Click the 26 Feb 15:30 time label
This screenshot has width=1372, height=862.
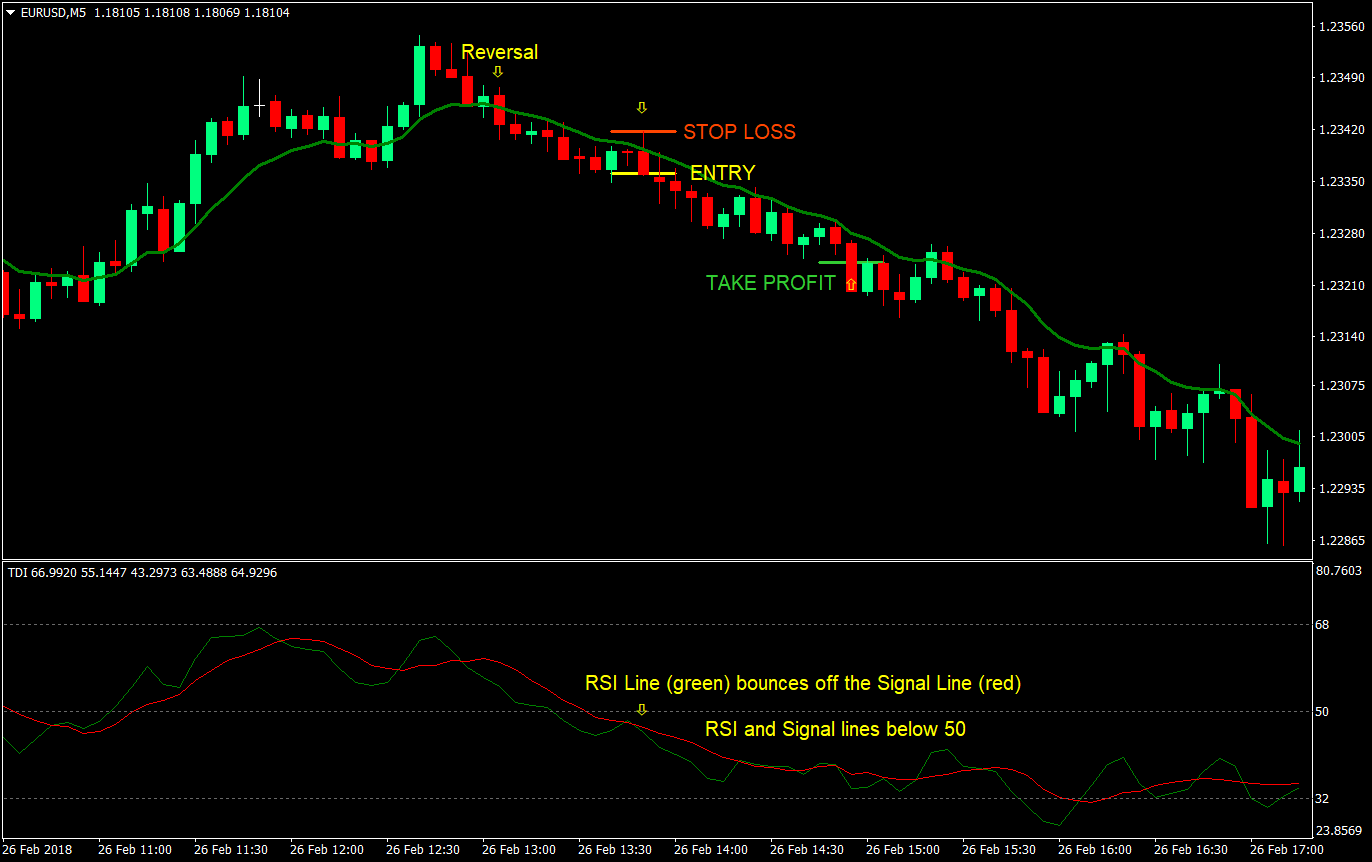[999, 850]
